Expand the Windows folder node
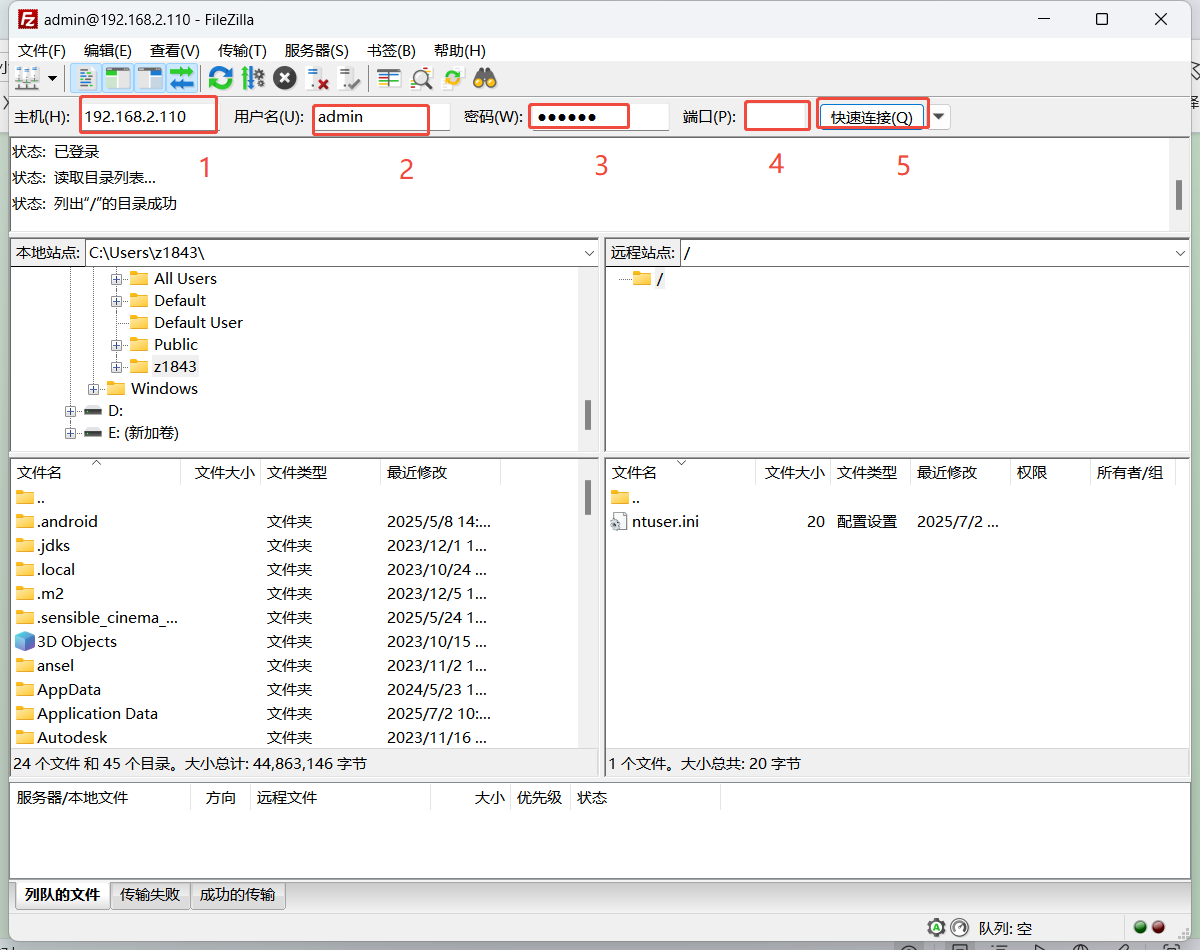Image resolution: width=1200 pixels, height=950 pixels. 94,389
